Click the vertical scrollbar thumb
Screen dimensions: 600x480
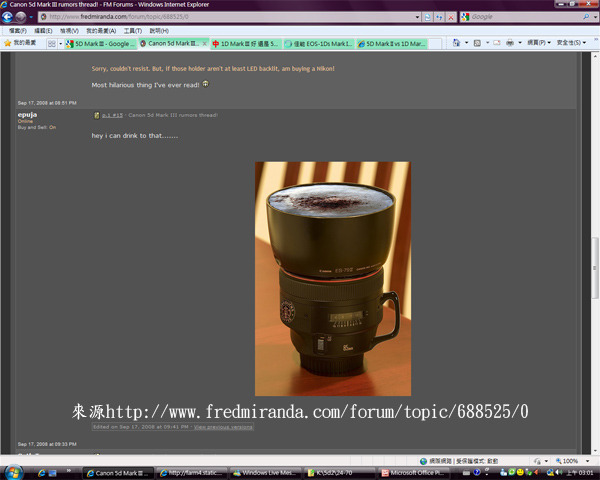coord(595,268)
